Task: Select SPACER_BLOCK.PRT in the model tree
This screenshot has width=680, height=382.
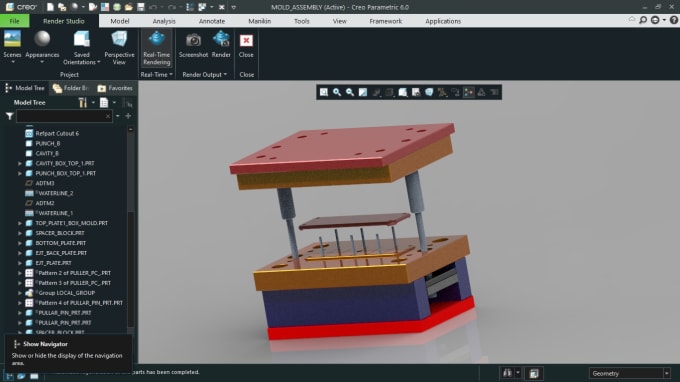Action: [x=60, y=233]
